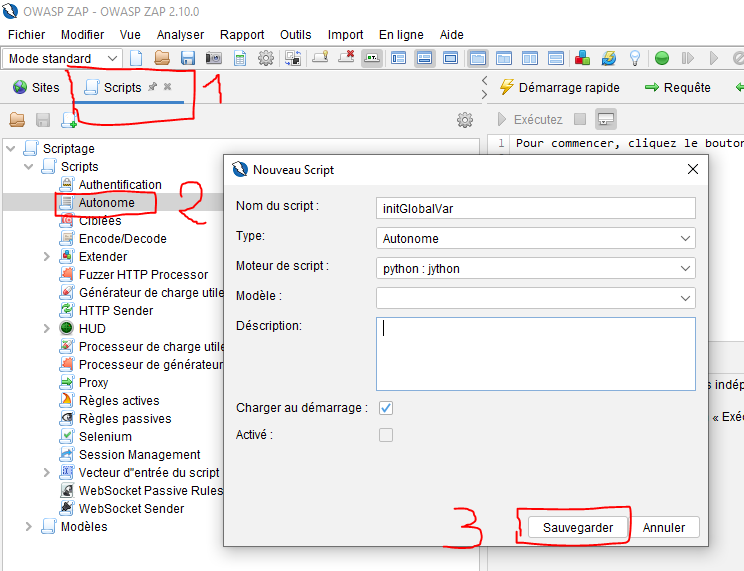744x571 pixels.
Task: Select the Full layout toolbar icon
Action: coord(450,58)
